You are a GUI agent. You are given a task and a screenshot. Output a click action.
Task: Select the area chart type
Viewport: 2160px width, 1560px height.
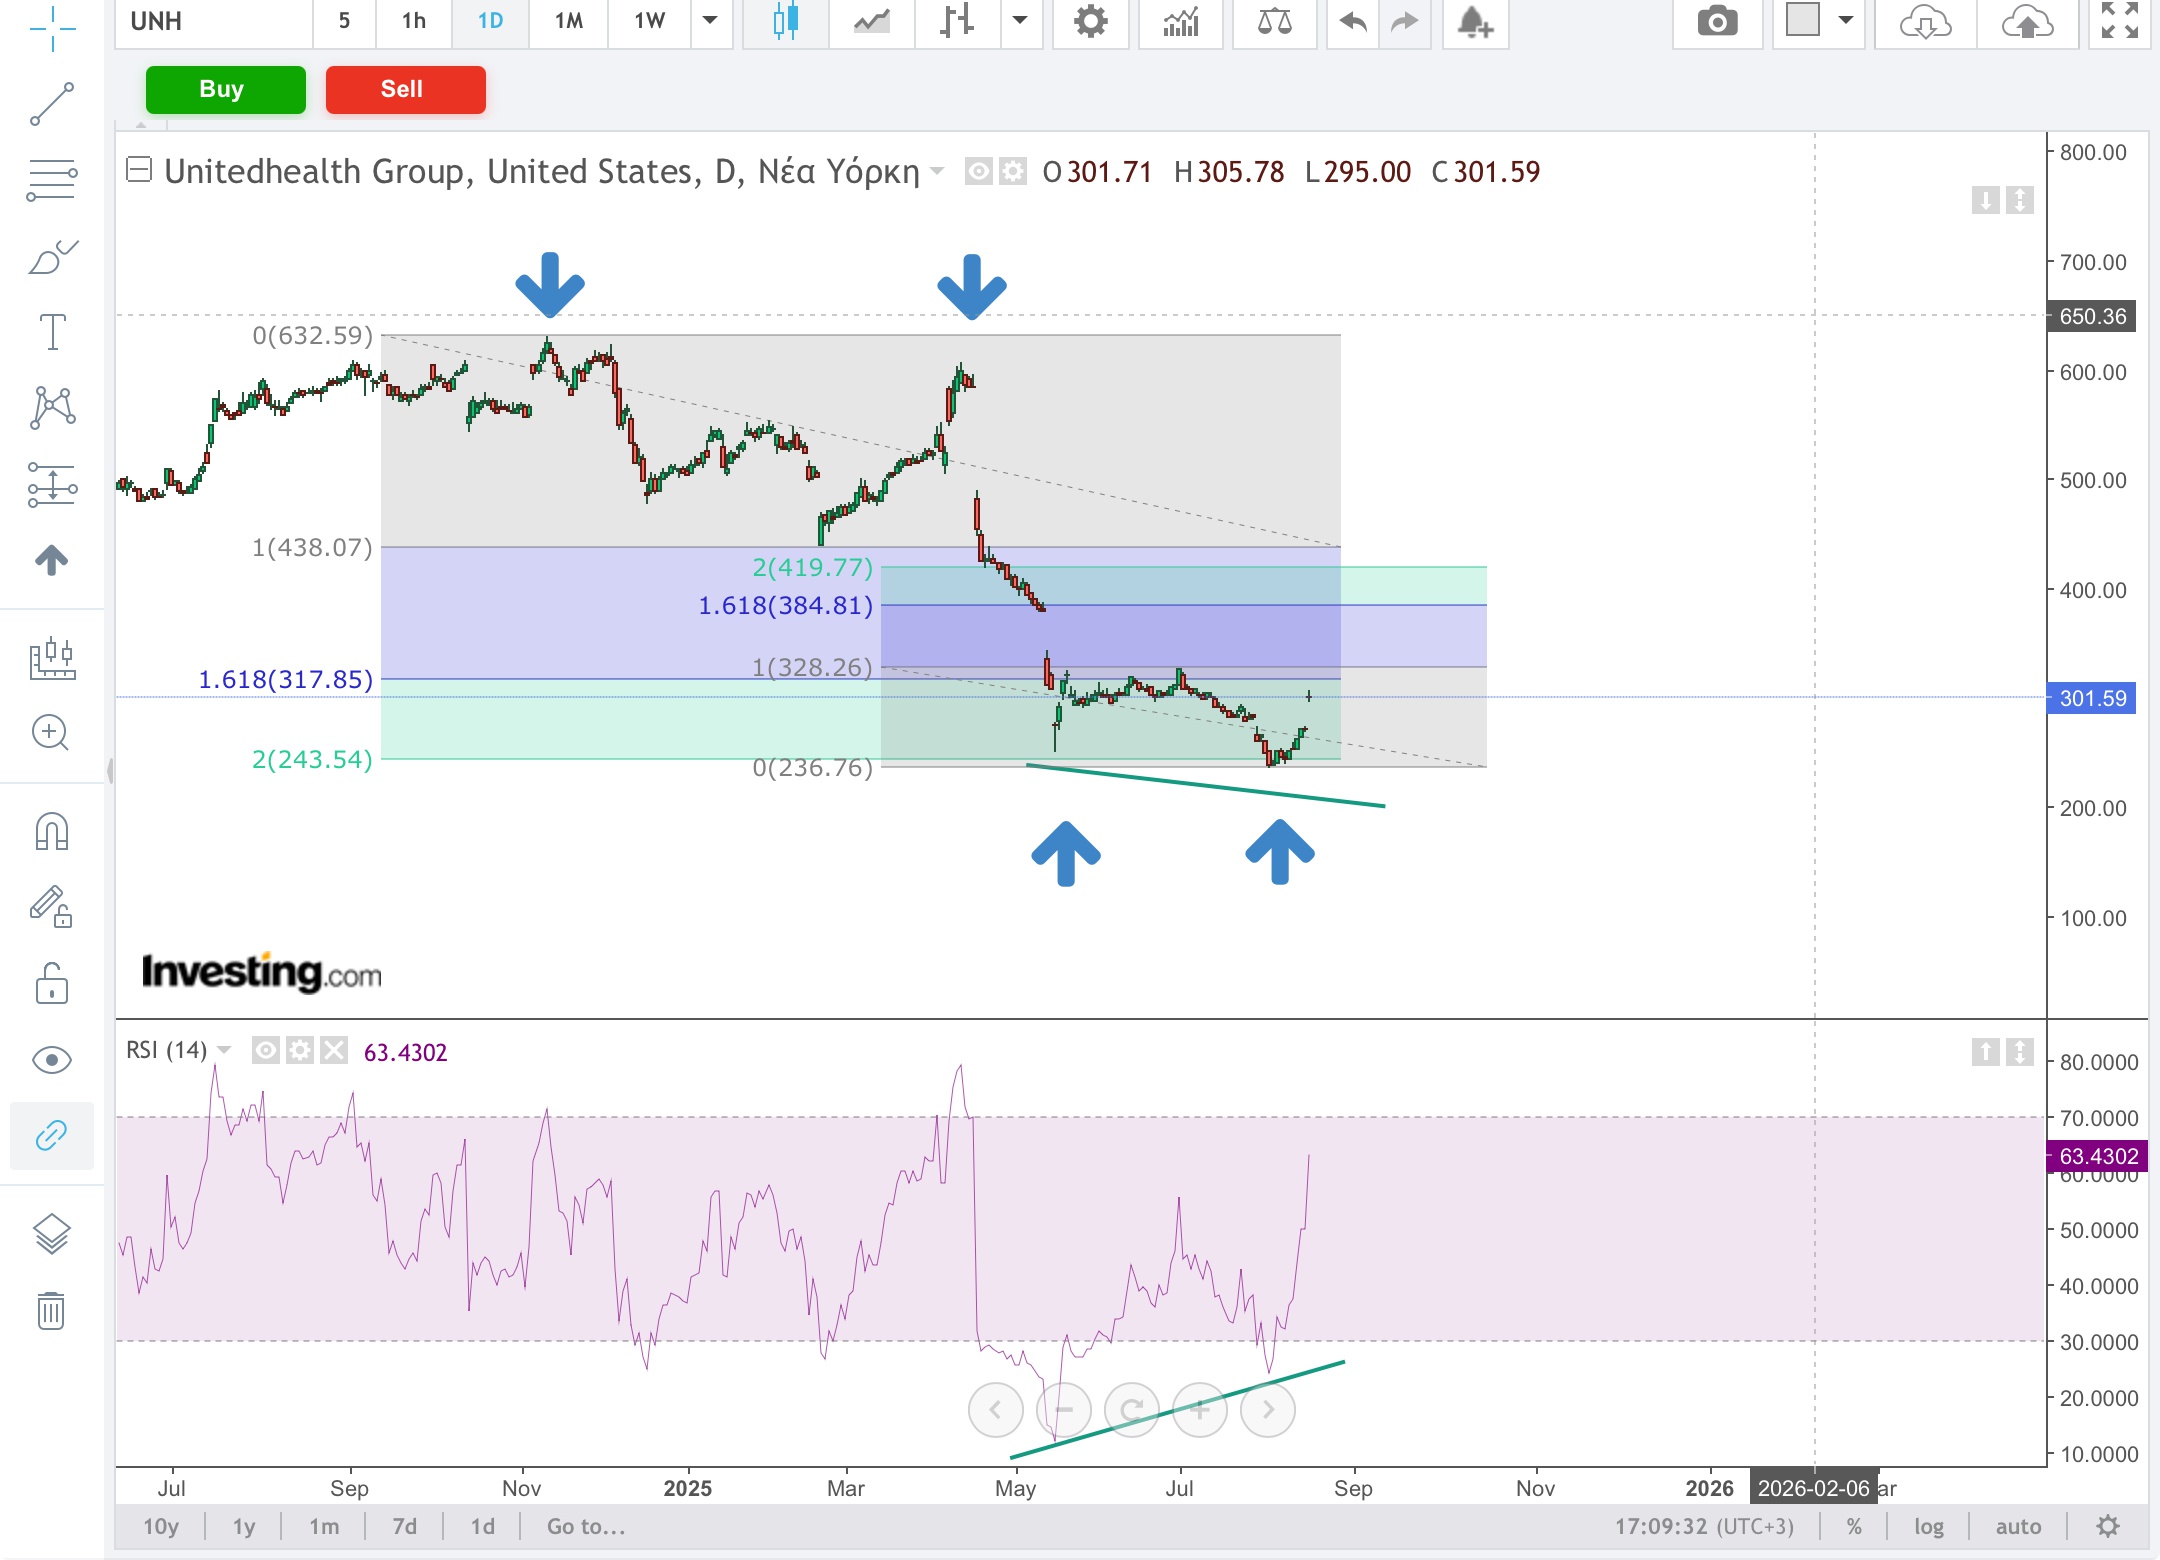click(x=872, y=21)
